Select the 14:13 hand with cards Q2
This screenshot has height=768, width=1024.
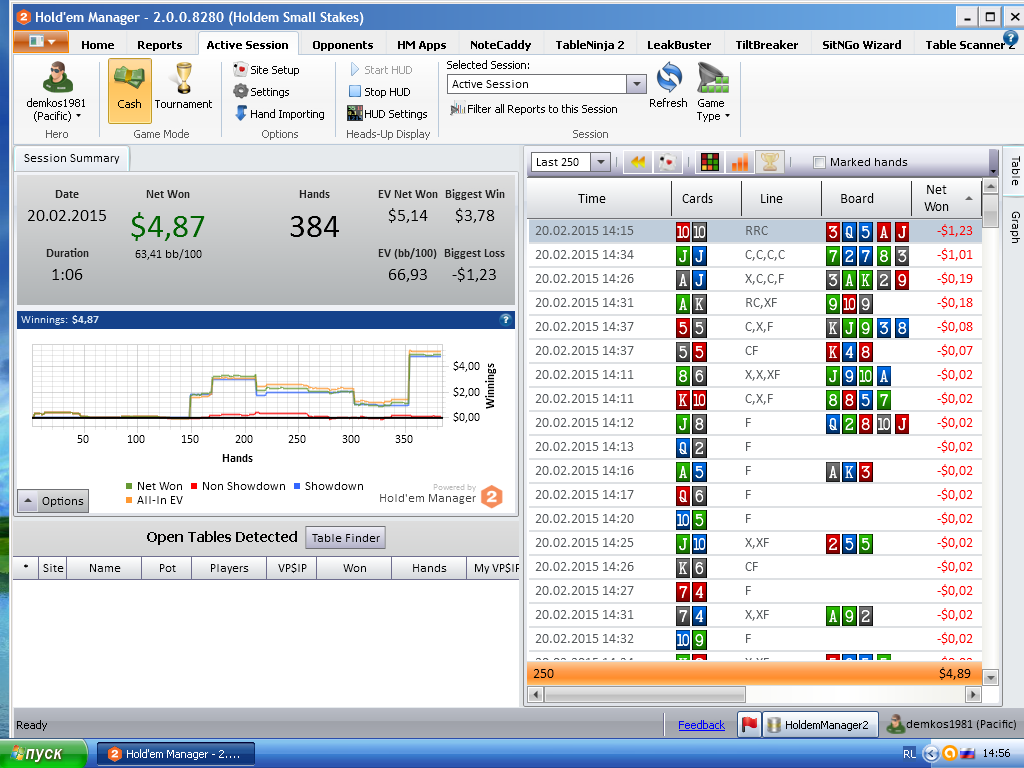click(x=754, y=447)
